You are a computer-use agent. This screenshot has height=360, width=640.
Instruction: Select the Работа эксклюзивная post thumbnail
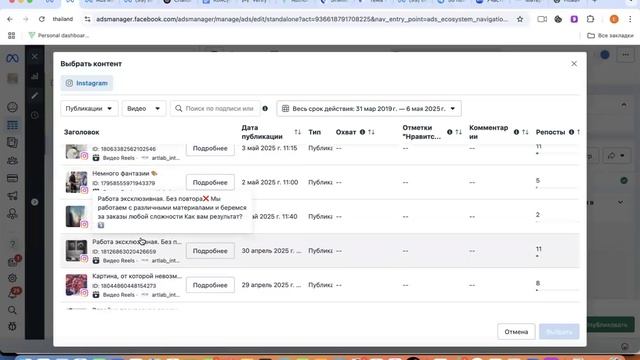click(76, 251)
